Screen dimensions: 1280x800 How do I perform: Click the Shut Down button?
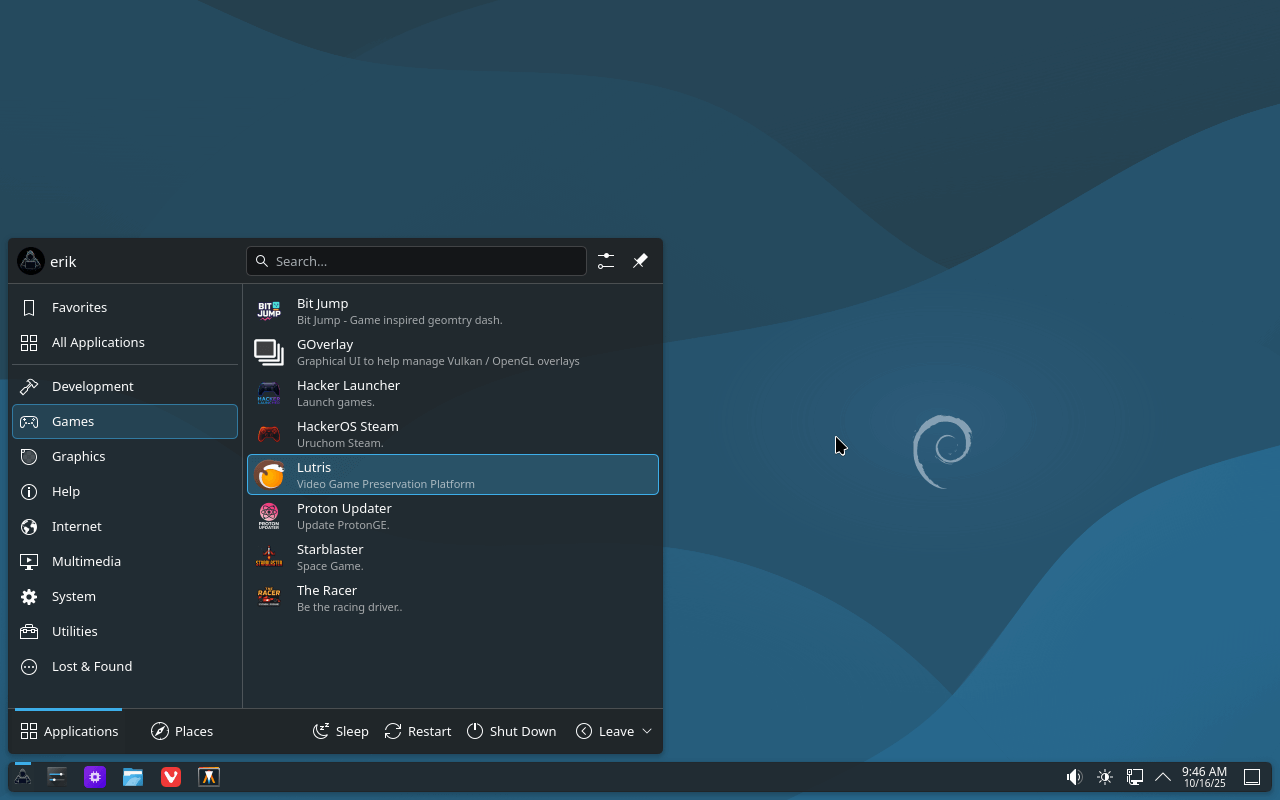tap(511, 731)
